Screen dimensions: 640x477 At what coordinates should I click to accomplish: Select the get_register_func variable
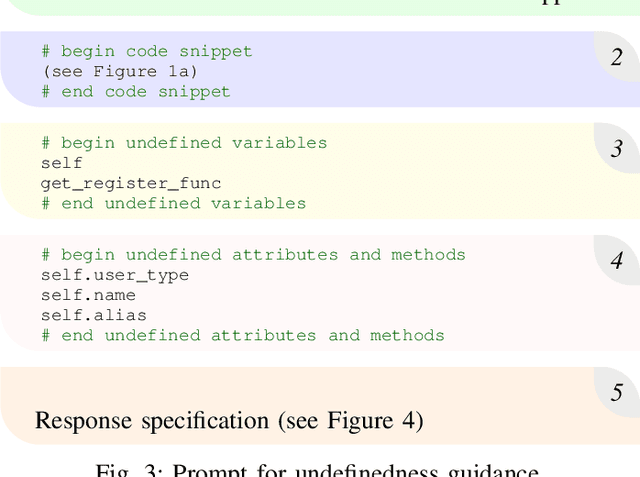click(131, 183)
